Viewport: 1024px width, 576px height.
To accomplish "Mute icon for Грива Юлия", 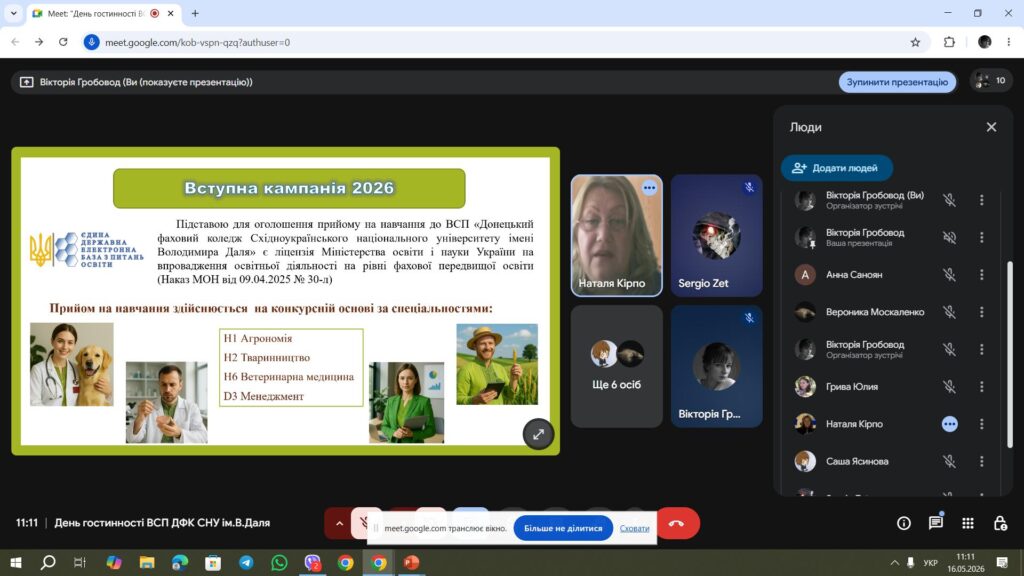I will 950,387.
